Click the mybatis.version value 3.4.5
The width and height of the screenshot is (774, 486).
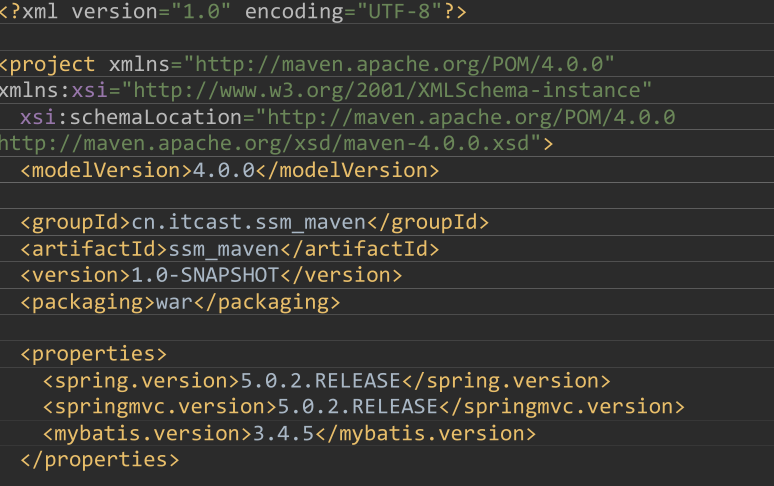pyautogui.click(x=283, y=433)
